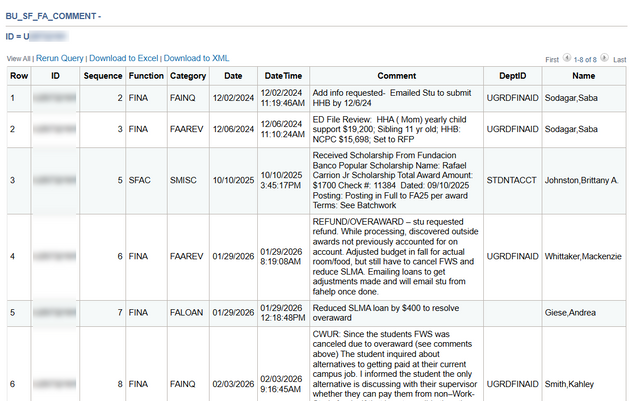Click Download to XML link
This screenshot has height=401, width=636.
[x=196, y=58]
